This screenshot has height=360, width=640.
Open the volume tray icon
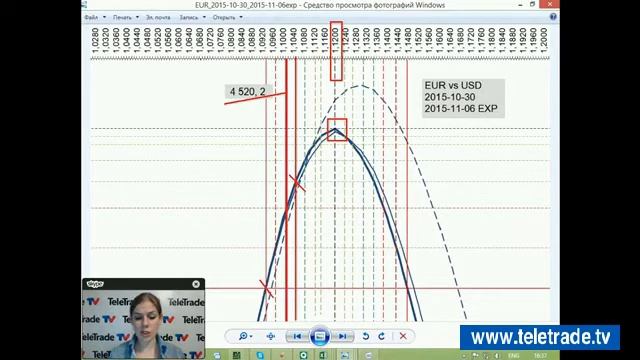tap(497, 356)
